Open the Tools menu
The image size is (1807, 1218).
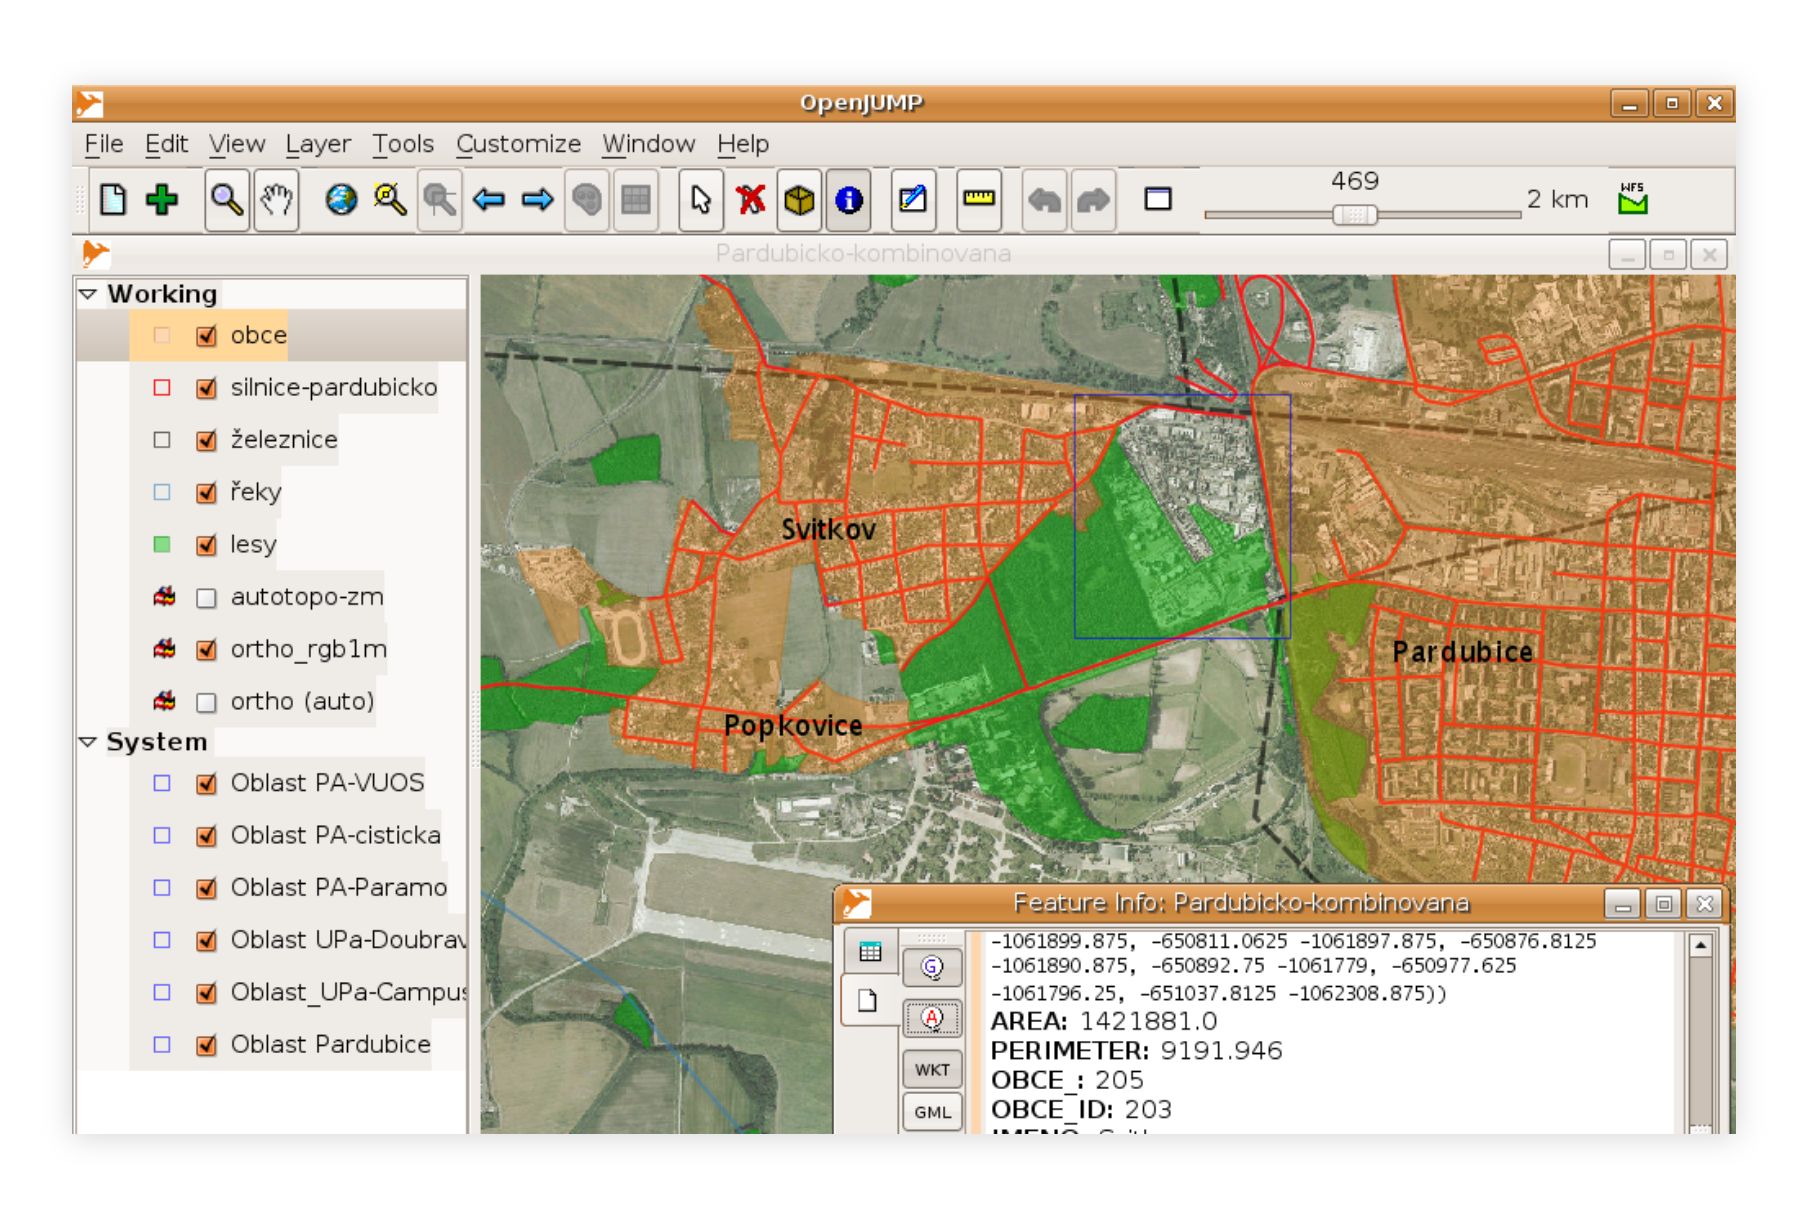click(403, 144)
